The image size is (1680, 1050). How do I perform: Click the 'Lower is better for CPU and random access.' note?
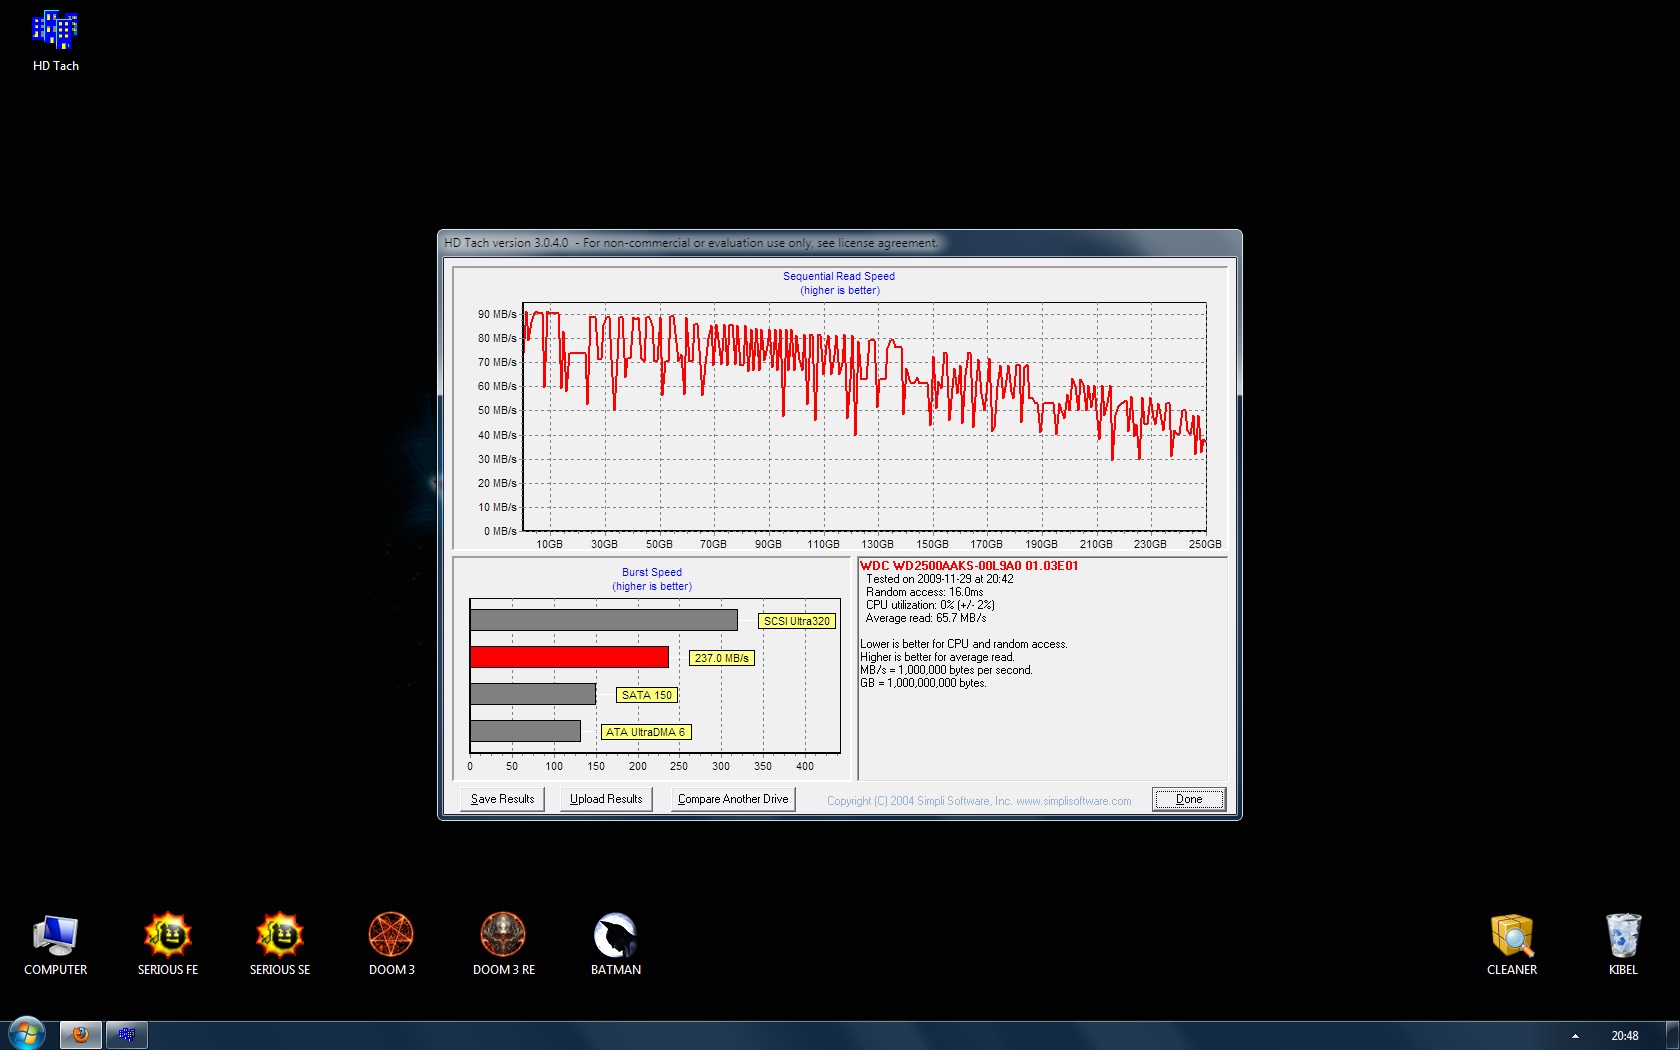pos(964,644)
